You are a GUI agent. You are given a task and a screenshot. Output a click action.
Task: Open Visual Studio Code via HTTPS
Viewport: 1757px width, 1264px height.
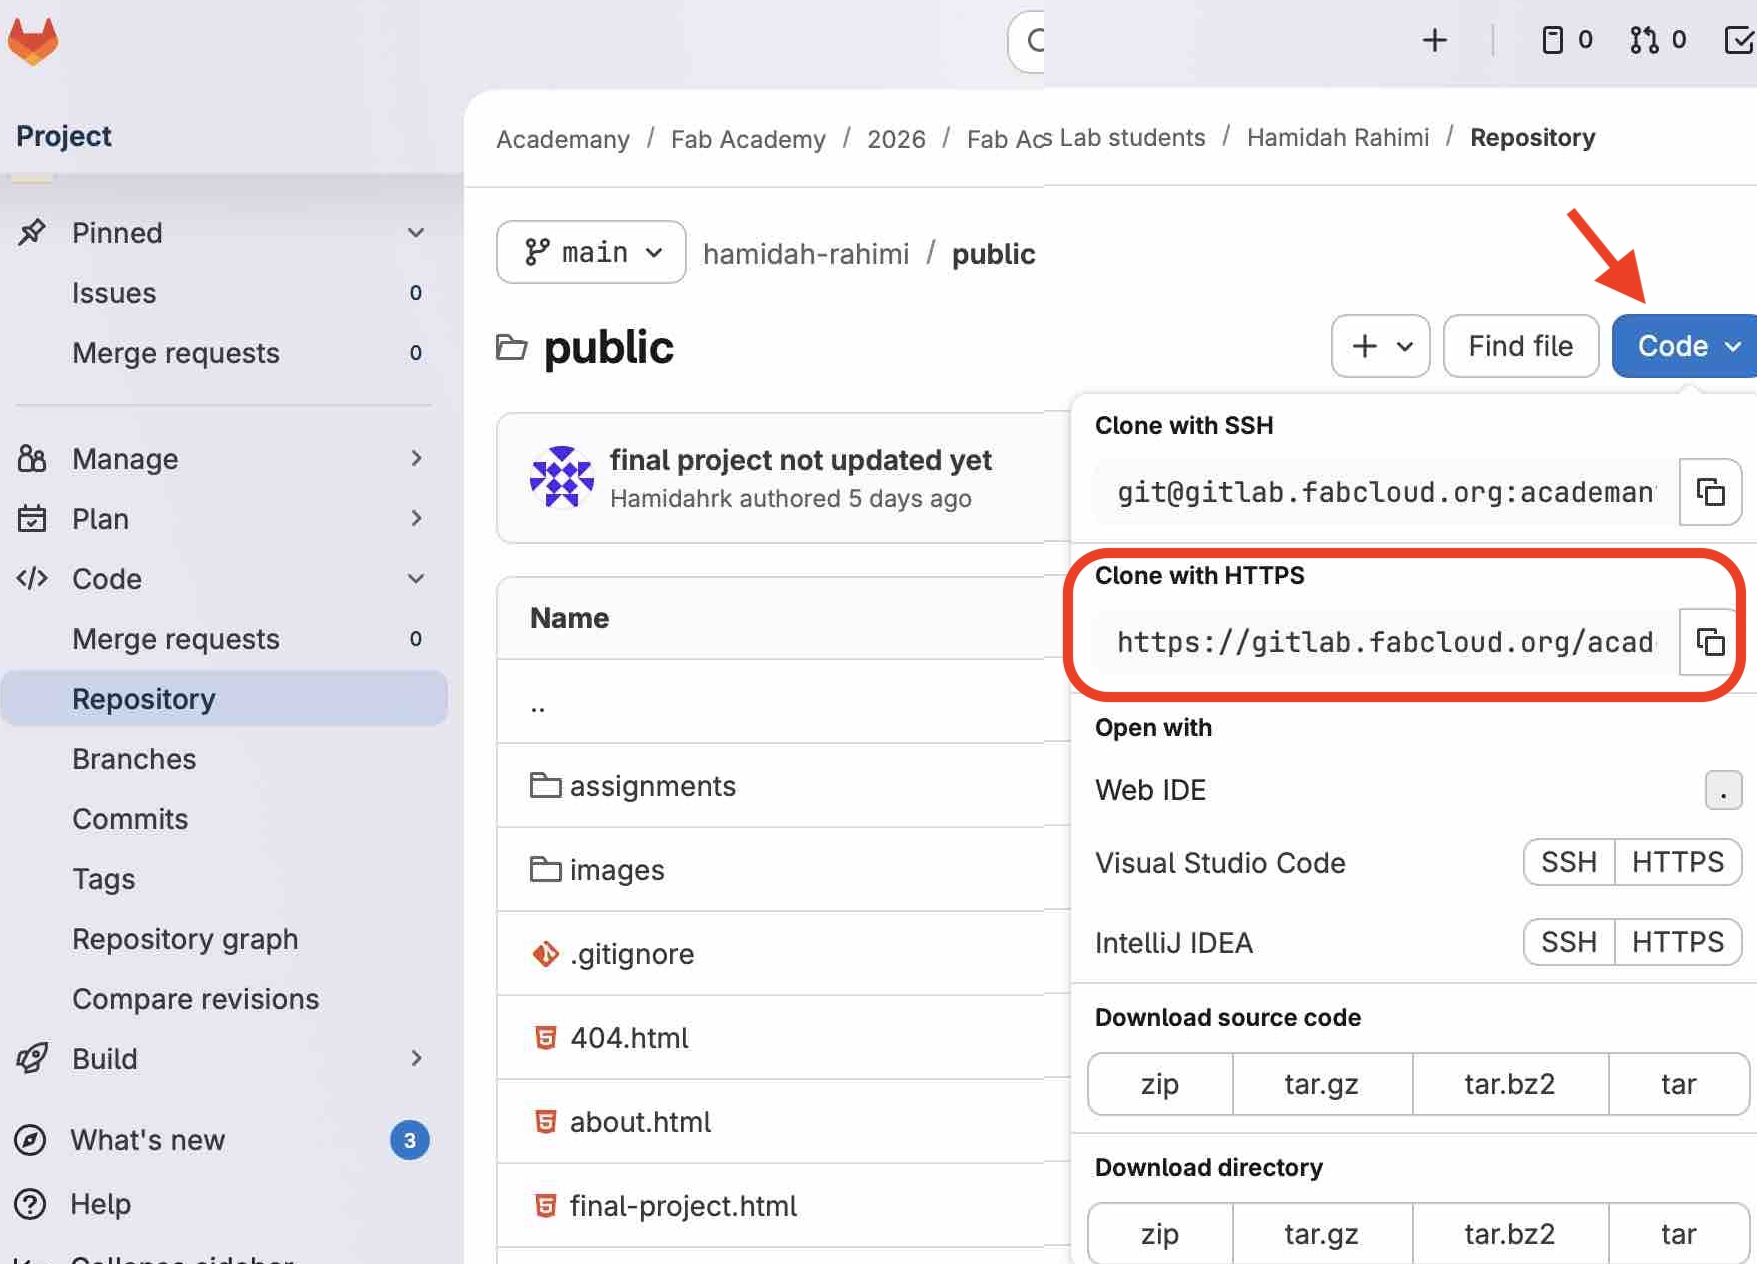coord(1677,862)
